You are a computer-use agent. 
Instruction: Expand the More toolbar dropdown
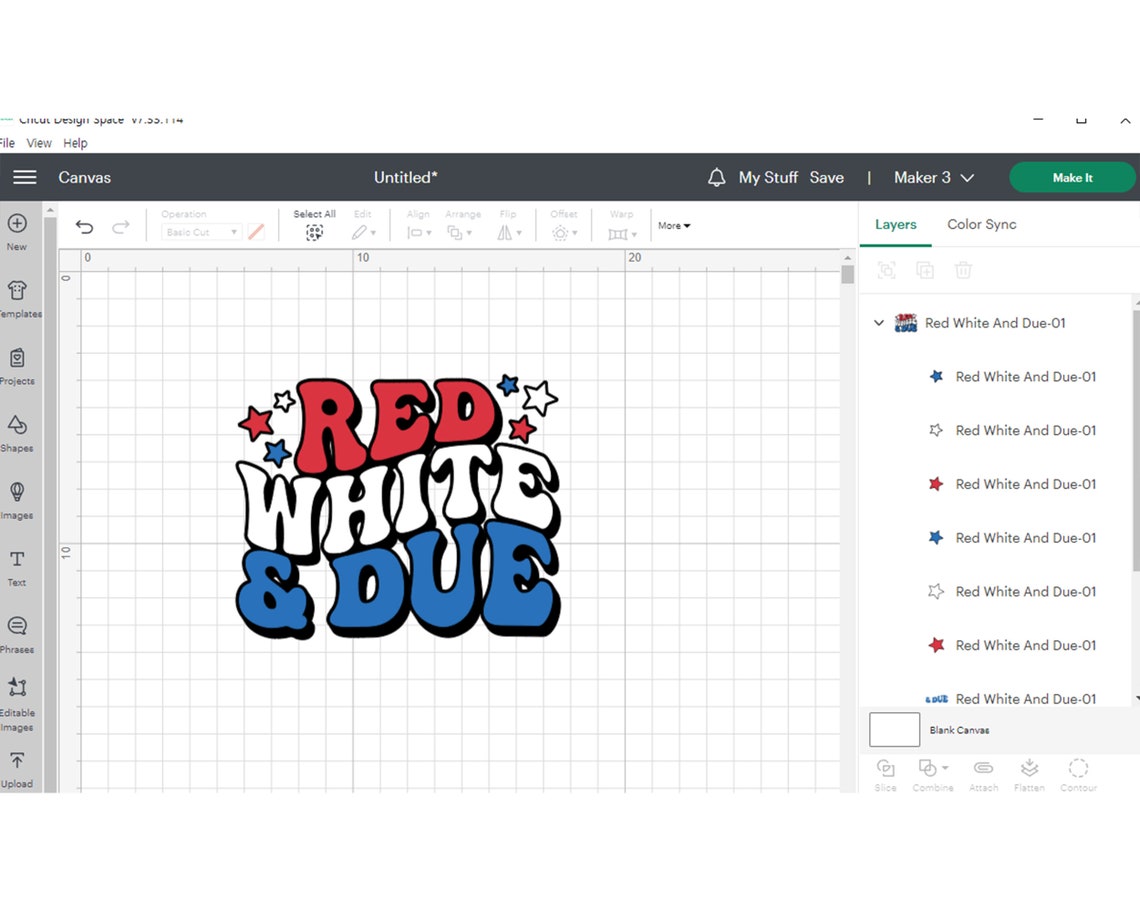coord(674,225)
